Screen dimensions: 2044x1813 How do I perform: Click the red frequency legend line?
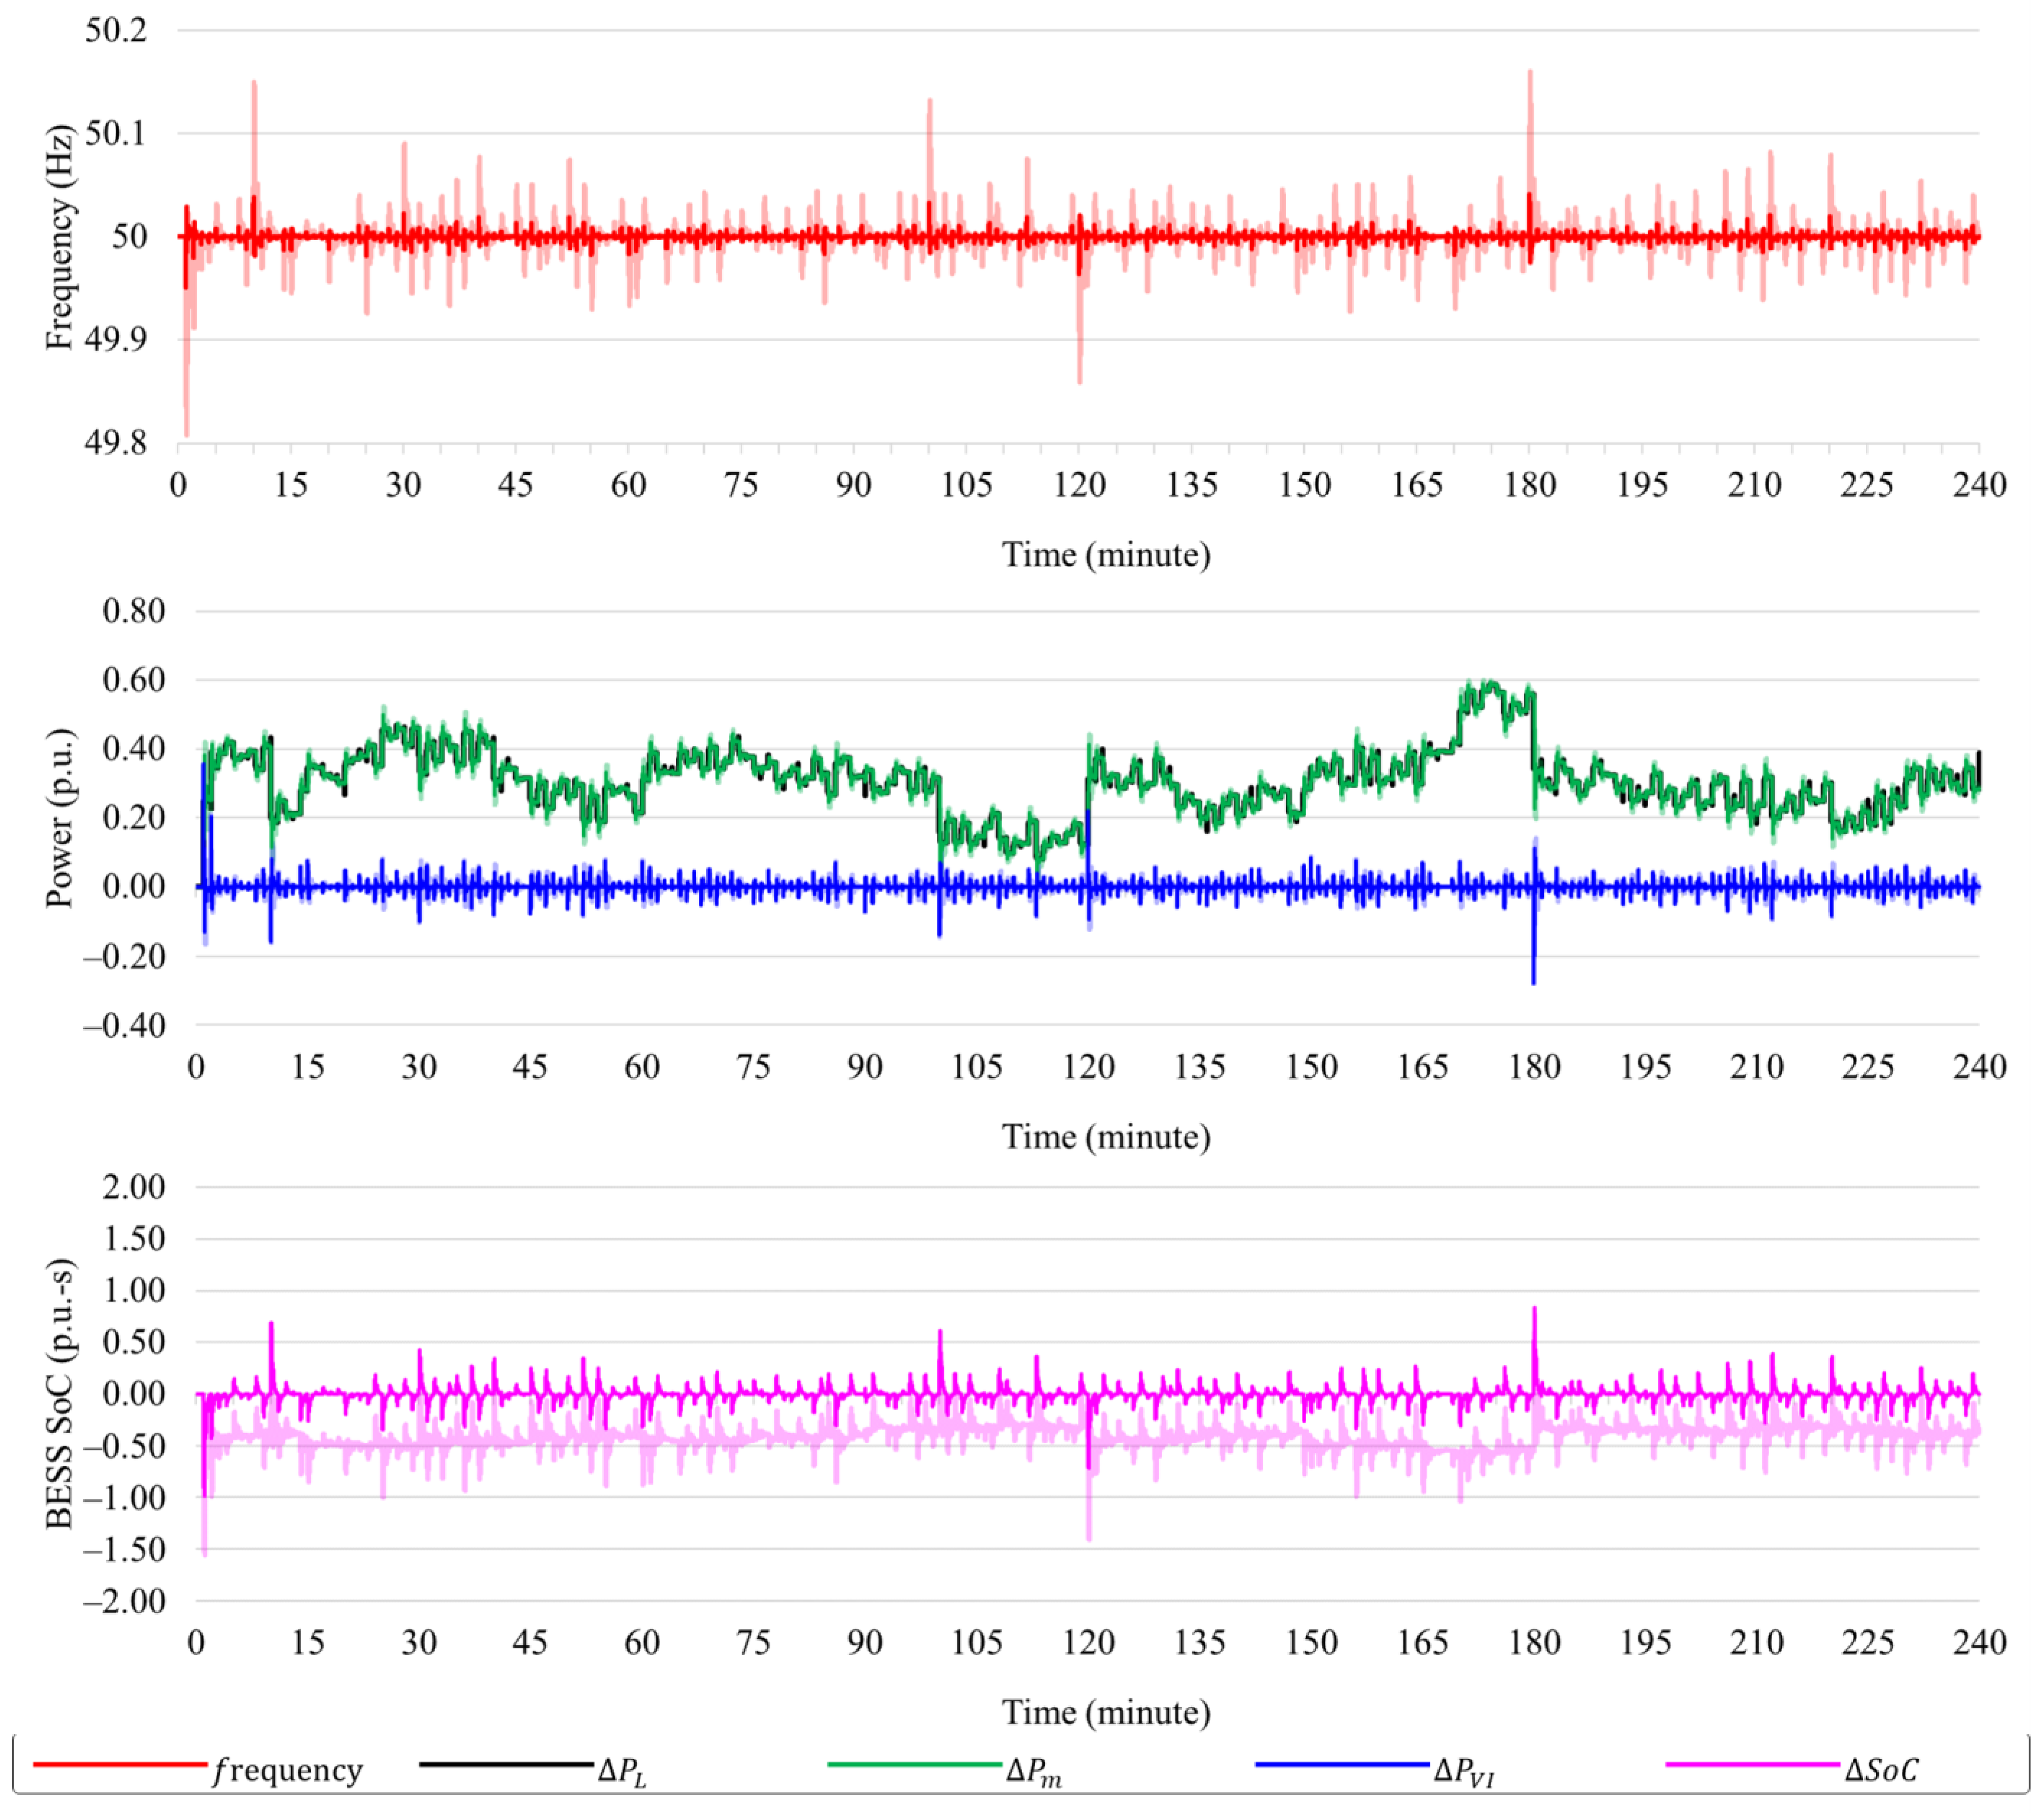[119, 1763]
